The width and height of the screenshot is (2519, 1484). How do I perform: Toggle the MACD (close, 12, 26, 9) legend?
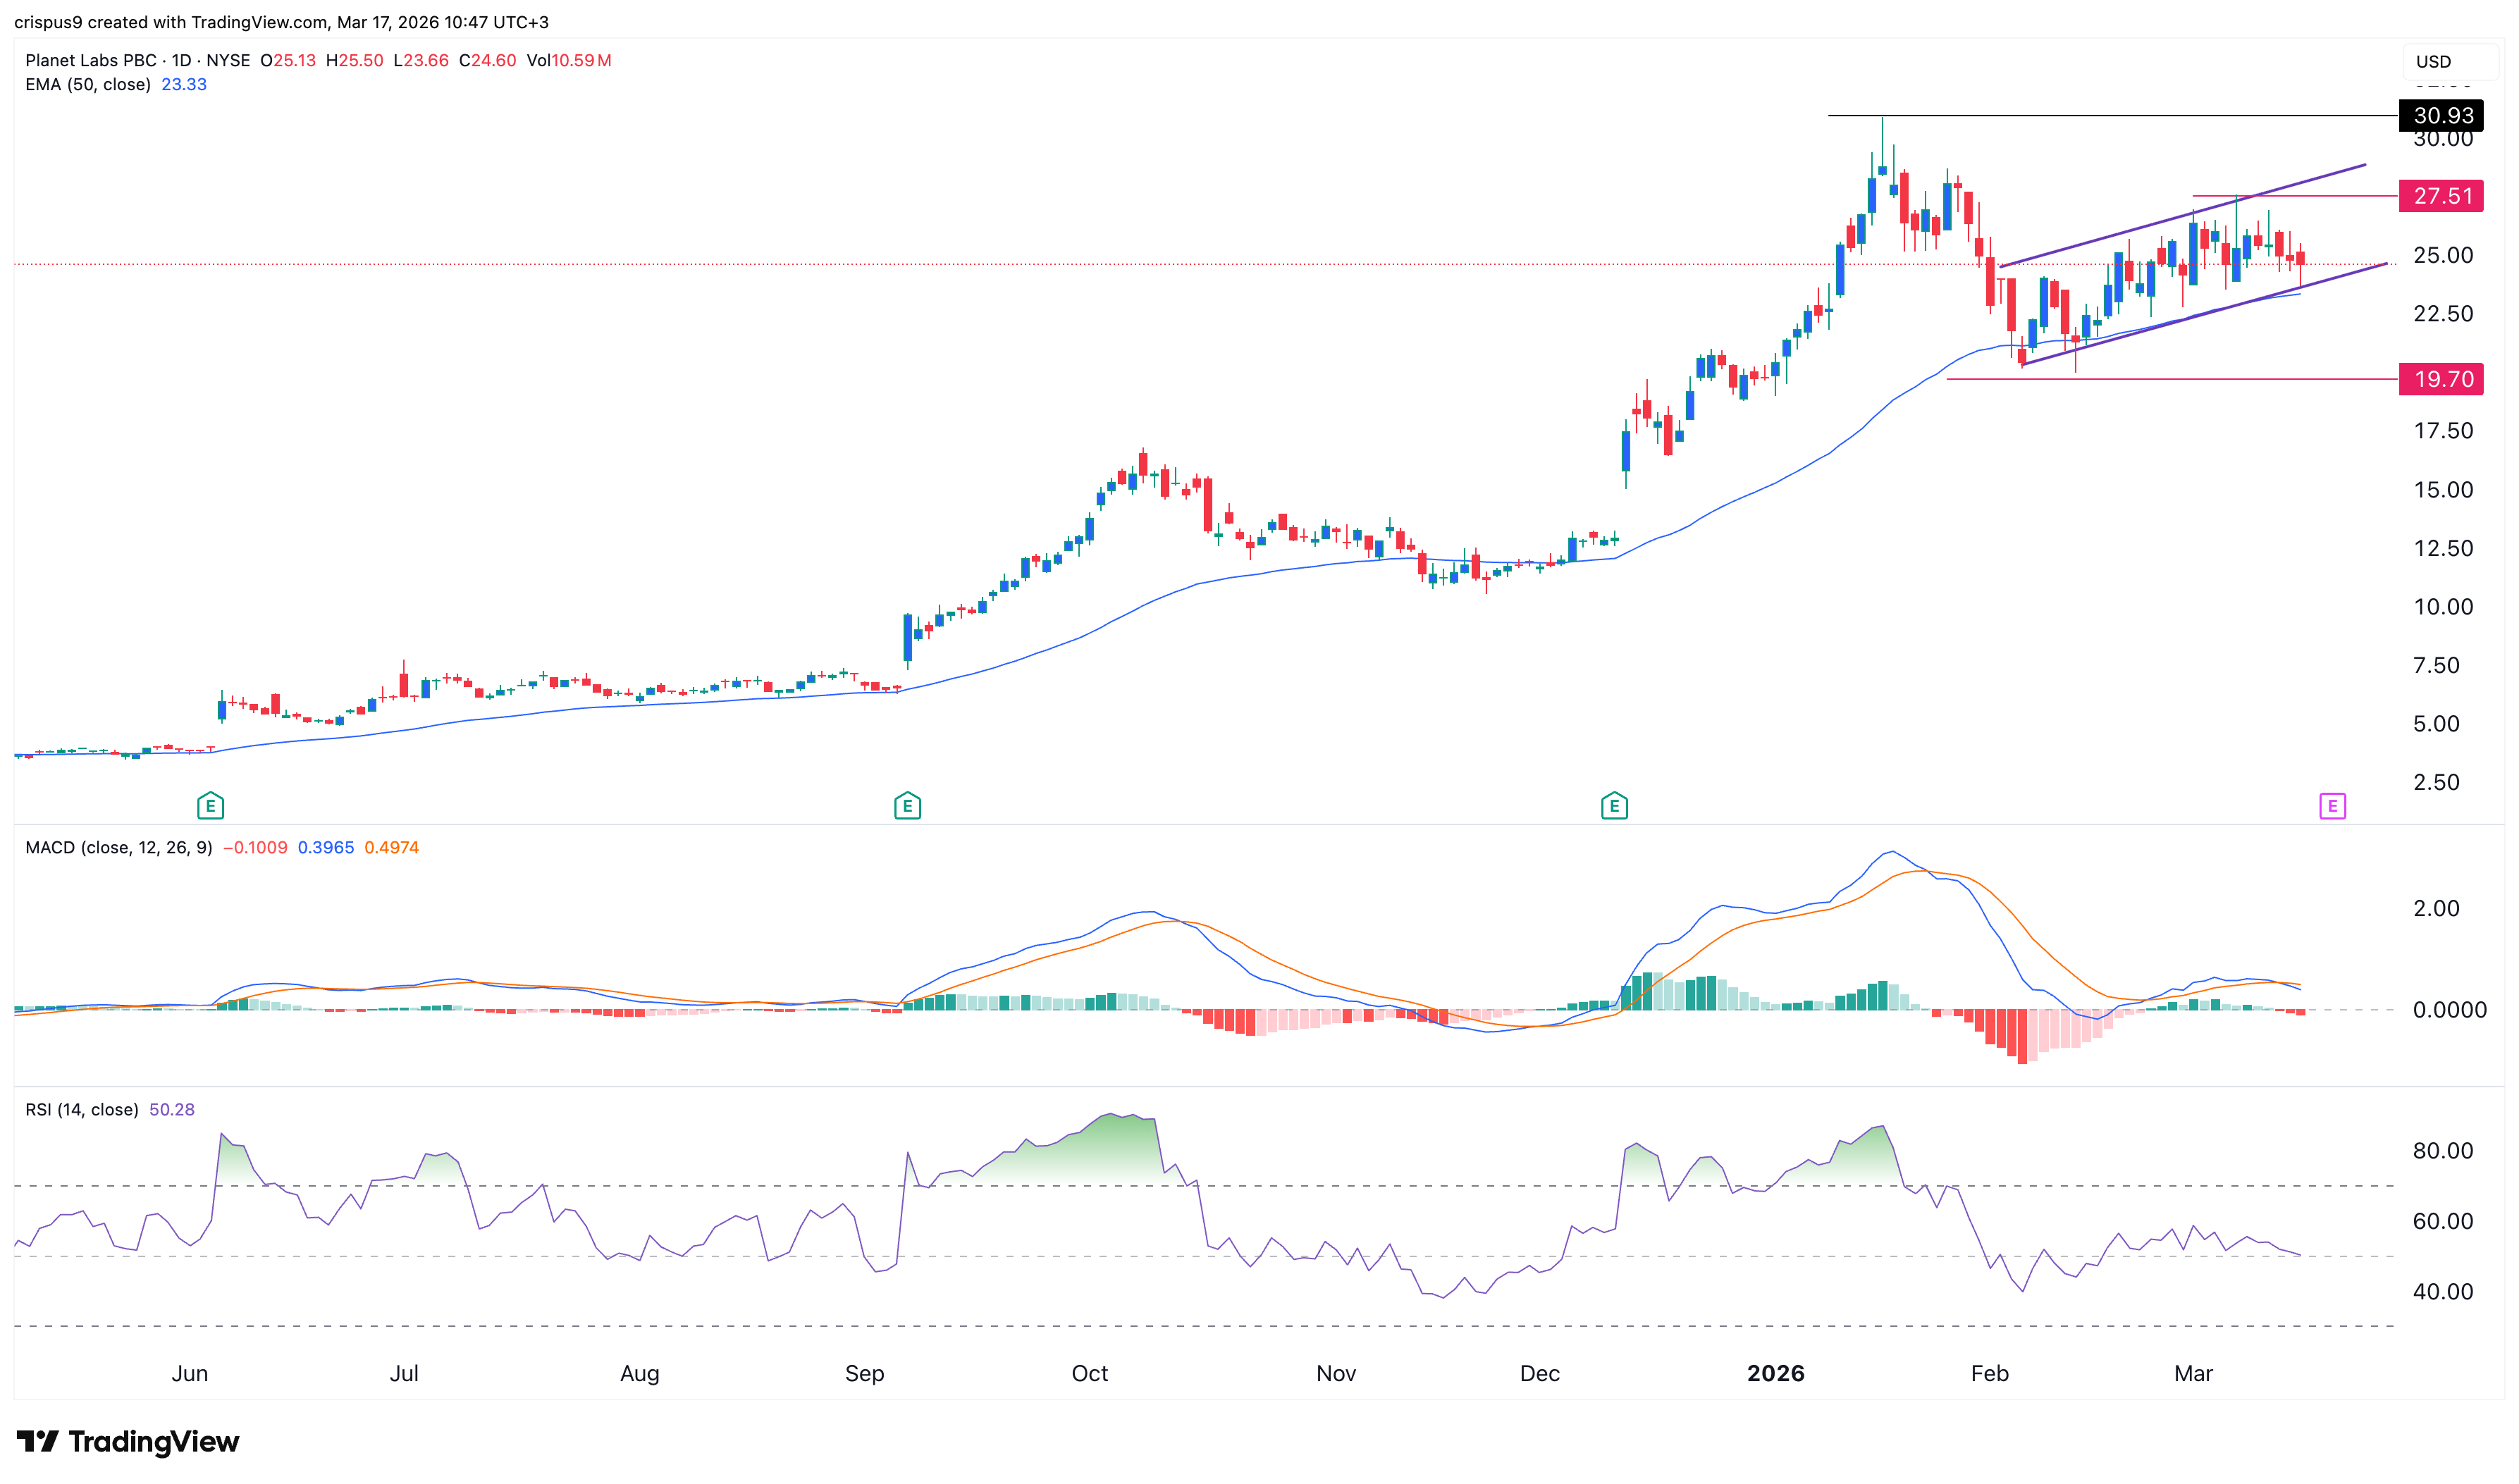118,848
